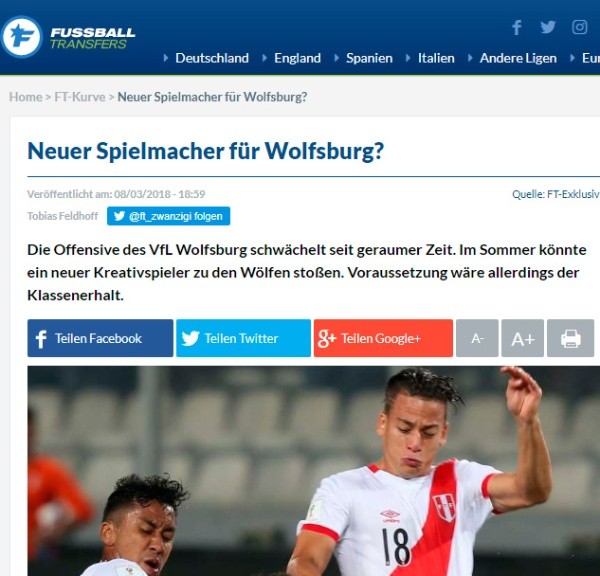
Task: Open the Facebook icon in header
Action: tap(517, 27)
